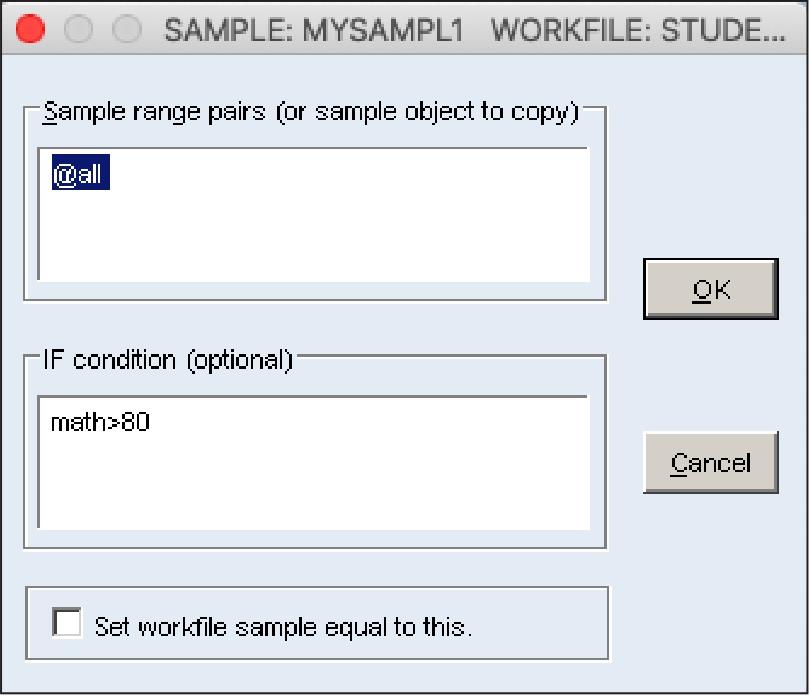Click the WORKFILE: STUDE... title text
810x696 pixels.
point(639,31)
